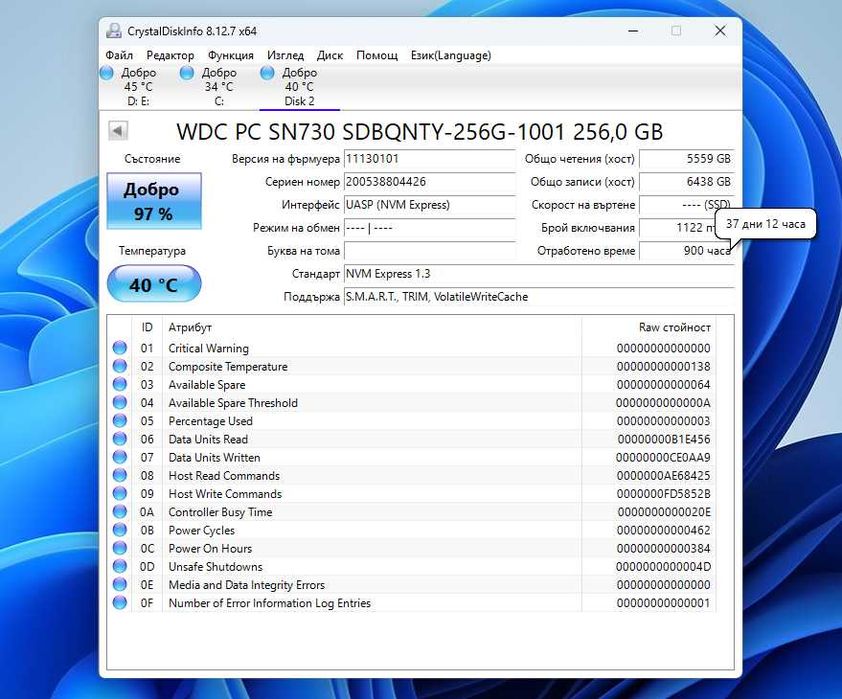This screenshot has height=699, width=842.
Task: Switch to the D: E: 45 °C disk tab
Action: (139, 87)
